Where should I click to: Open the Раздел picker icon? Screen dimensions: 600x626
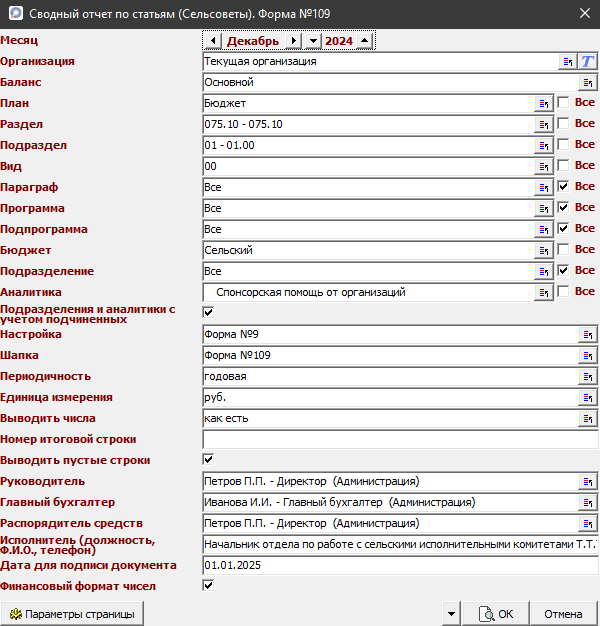tap(544, 124)
